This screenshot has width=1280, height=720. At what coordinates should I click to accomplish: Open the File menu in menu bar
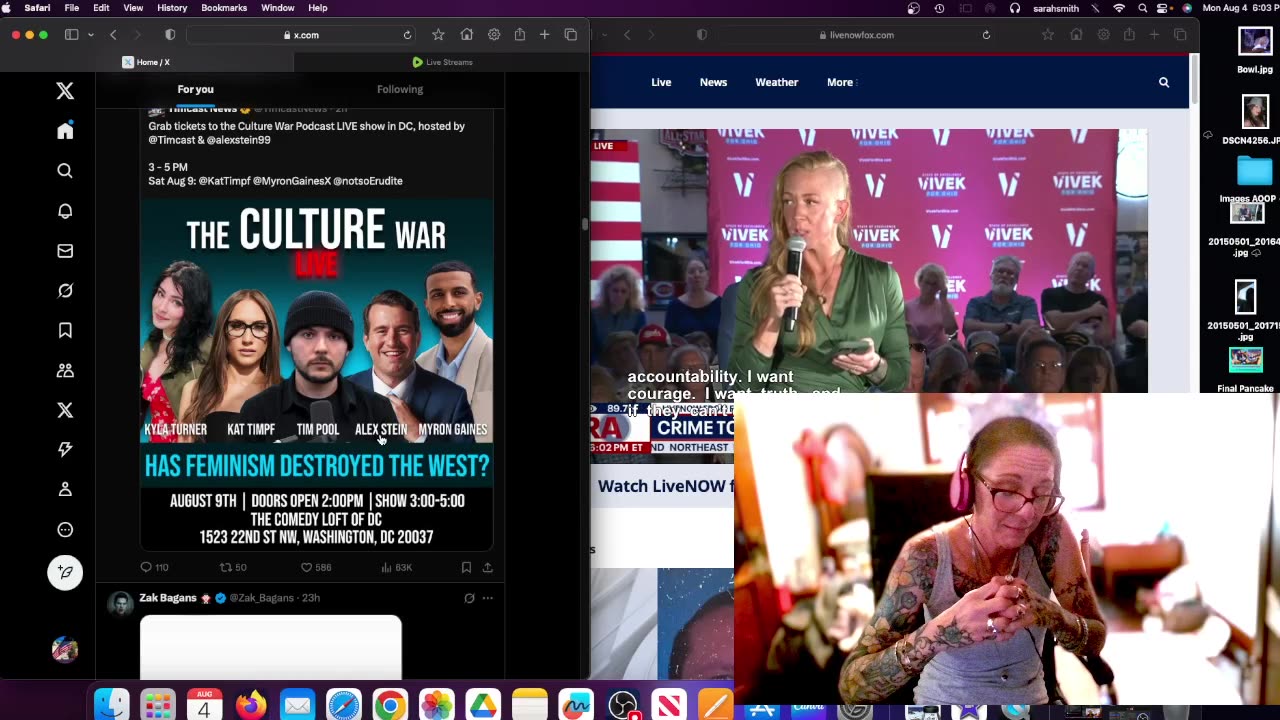[72, 8]
